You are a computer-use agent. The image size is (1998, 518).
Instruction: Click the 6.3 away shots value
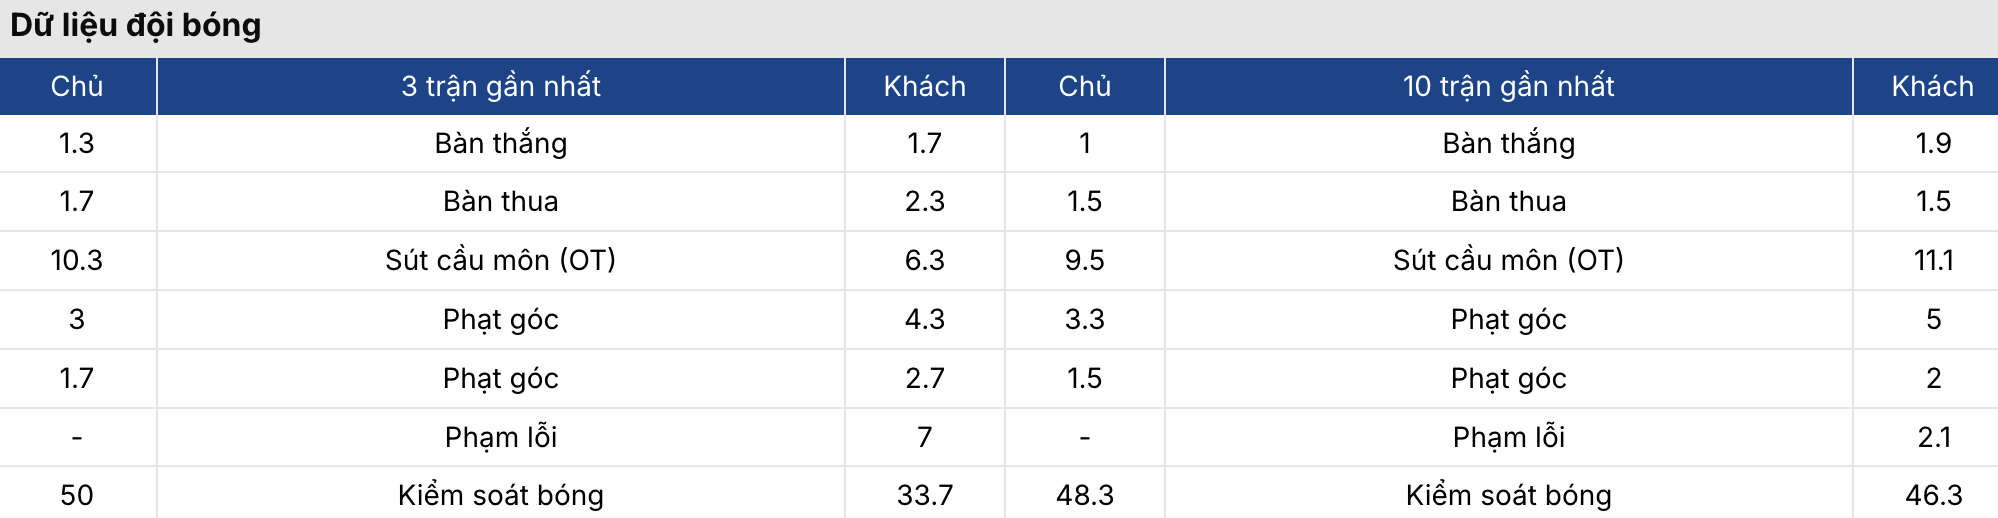pos(924,260)
